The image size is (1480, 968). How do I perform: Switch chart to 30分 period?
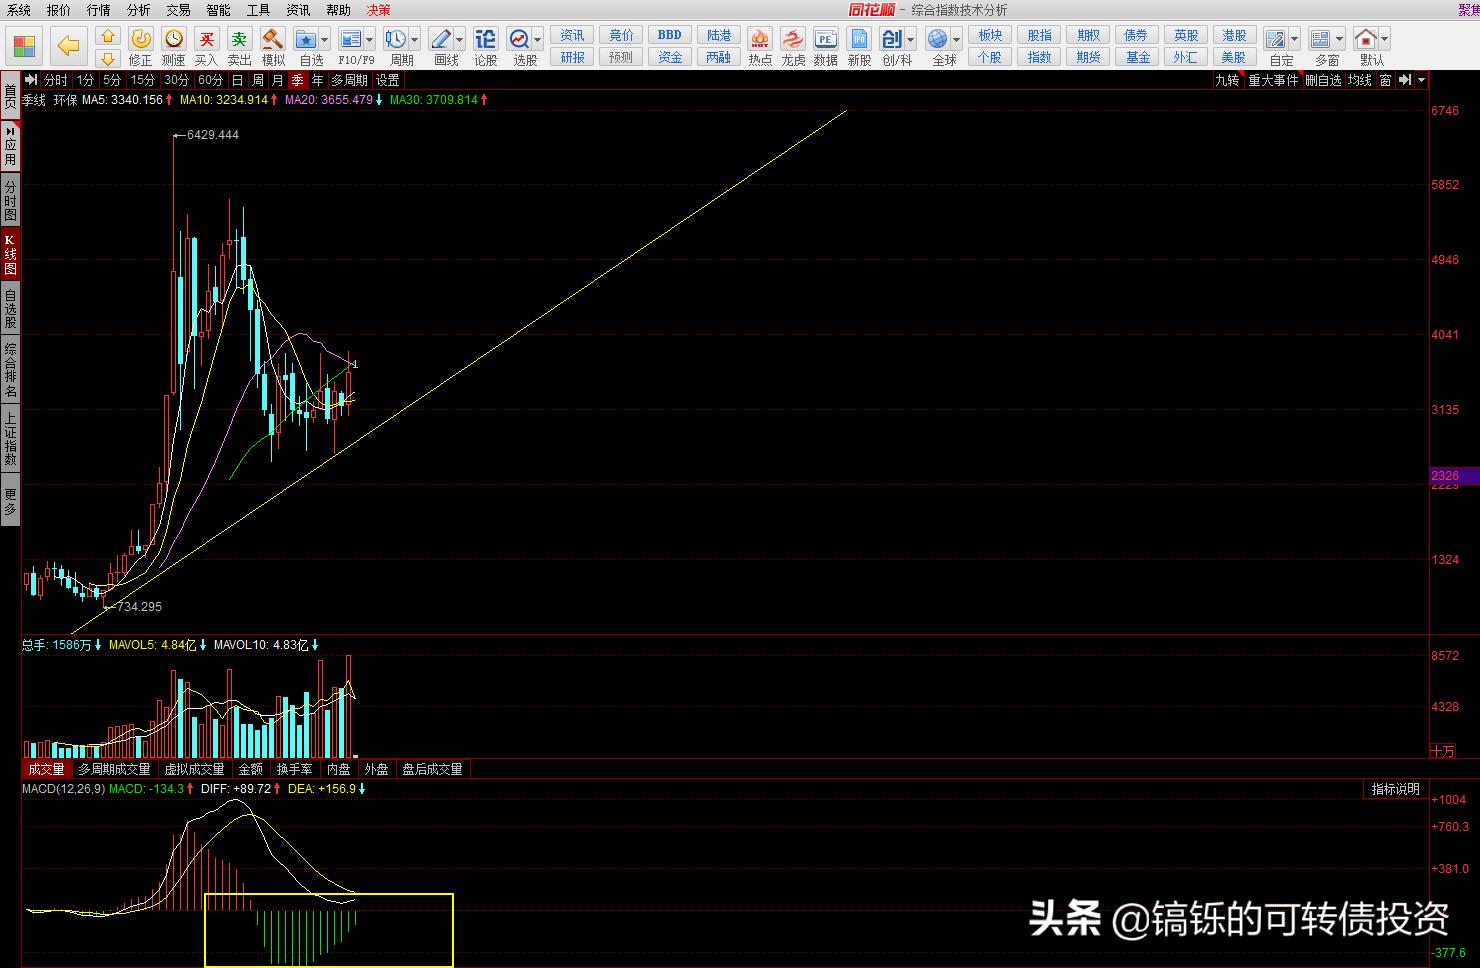pyautogui.click(x=177, y=80)
